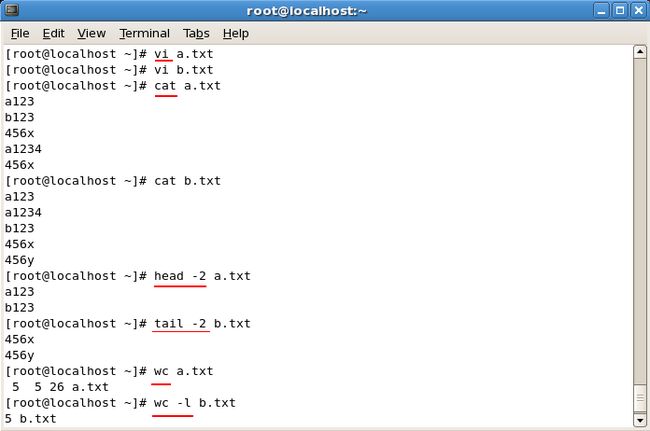
Task: Click the title text root@localhost:~
Action: (x=307, y=11)
